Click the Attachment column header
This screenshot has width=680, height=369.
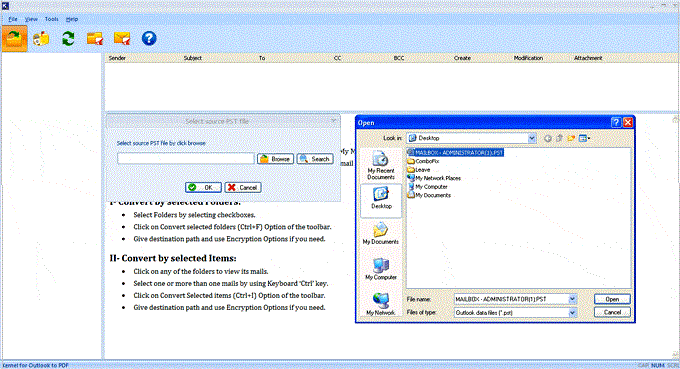coord(588,58)
